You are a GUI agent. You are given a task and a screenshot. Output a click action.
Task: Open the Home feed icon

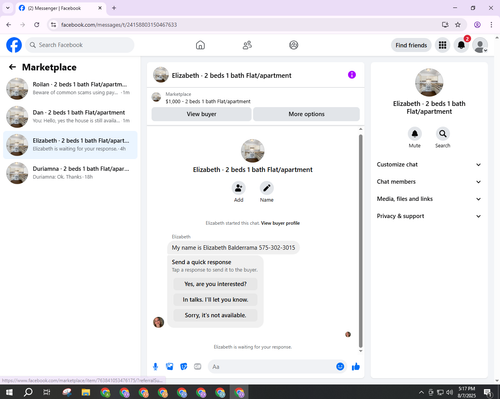[x=200, y=45]
